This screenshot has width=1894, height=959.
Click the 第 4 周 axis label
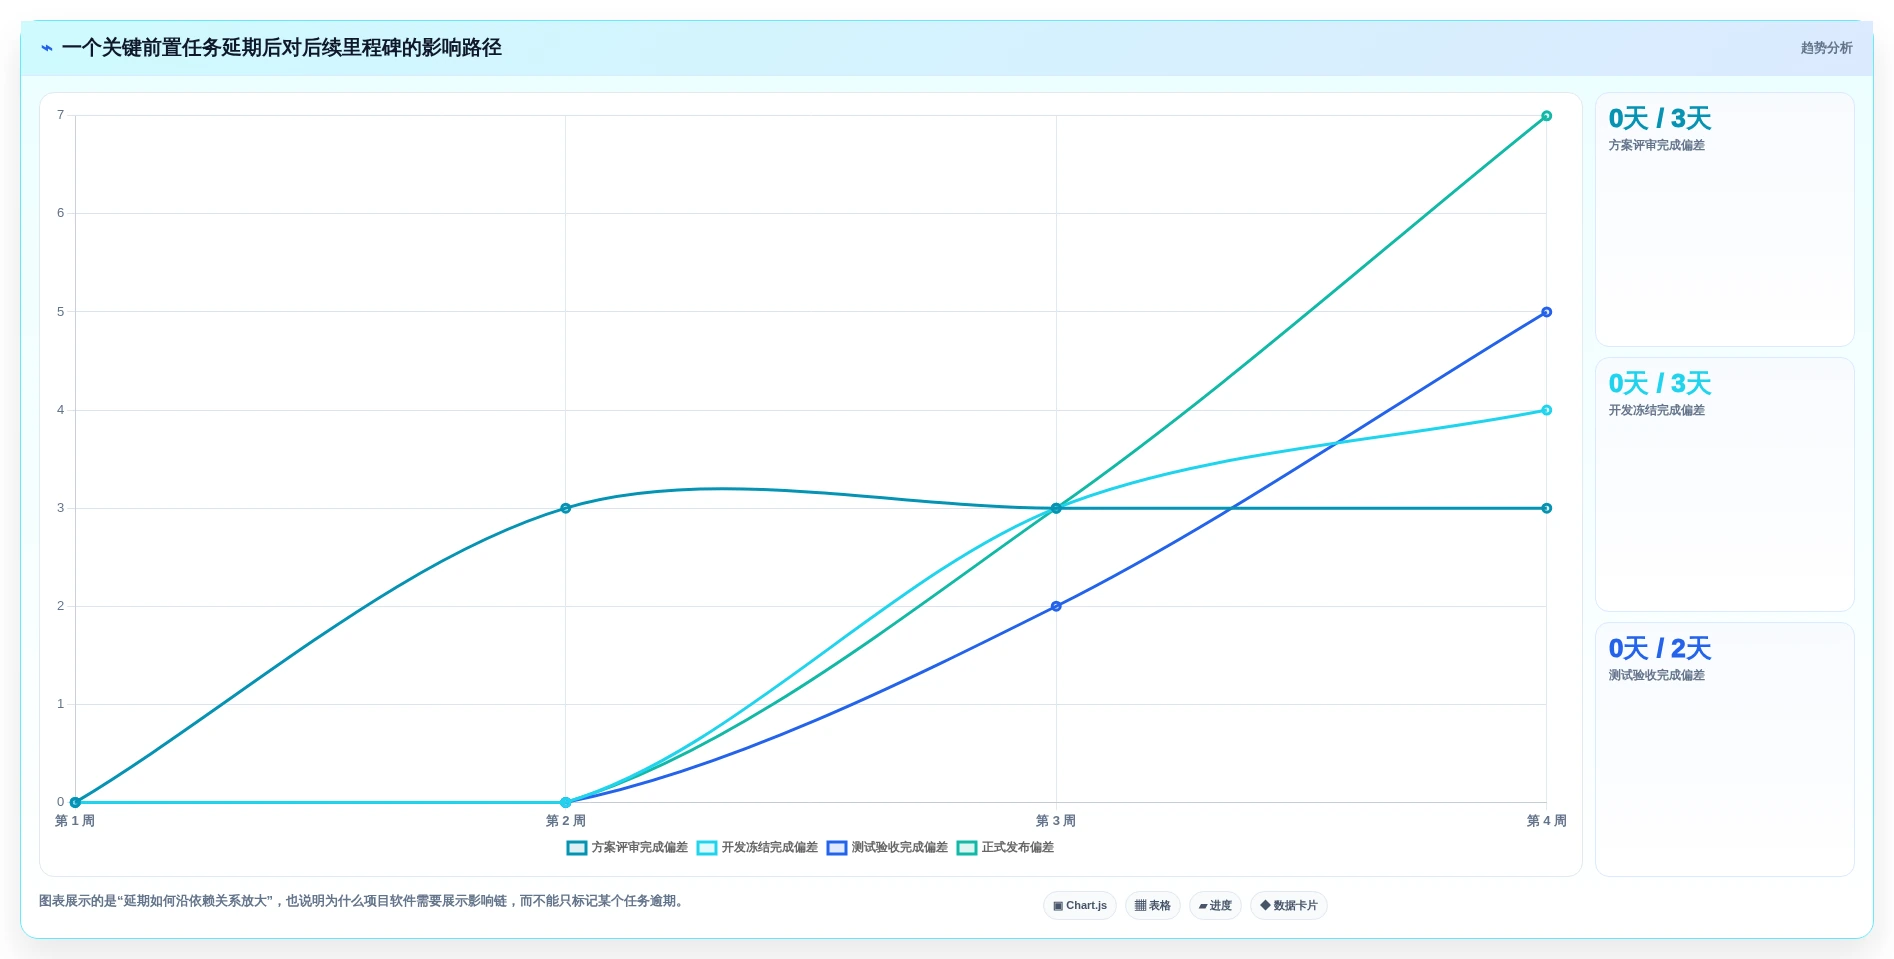(1546, 821)
